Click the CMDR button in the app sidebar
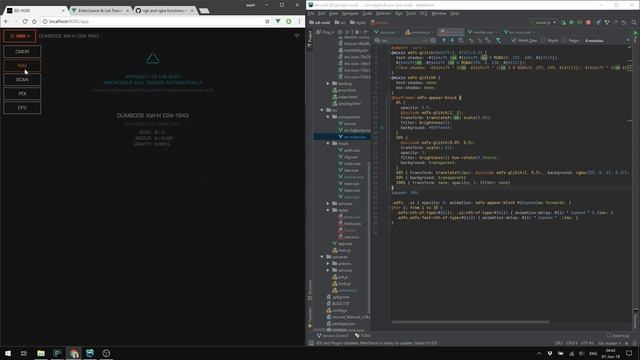This screenshot has width=640, height=360. tap(22, 52)
